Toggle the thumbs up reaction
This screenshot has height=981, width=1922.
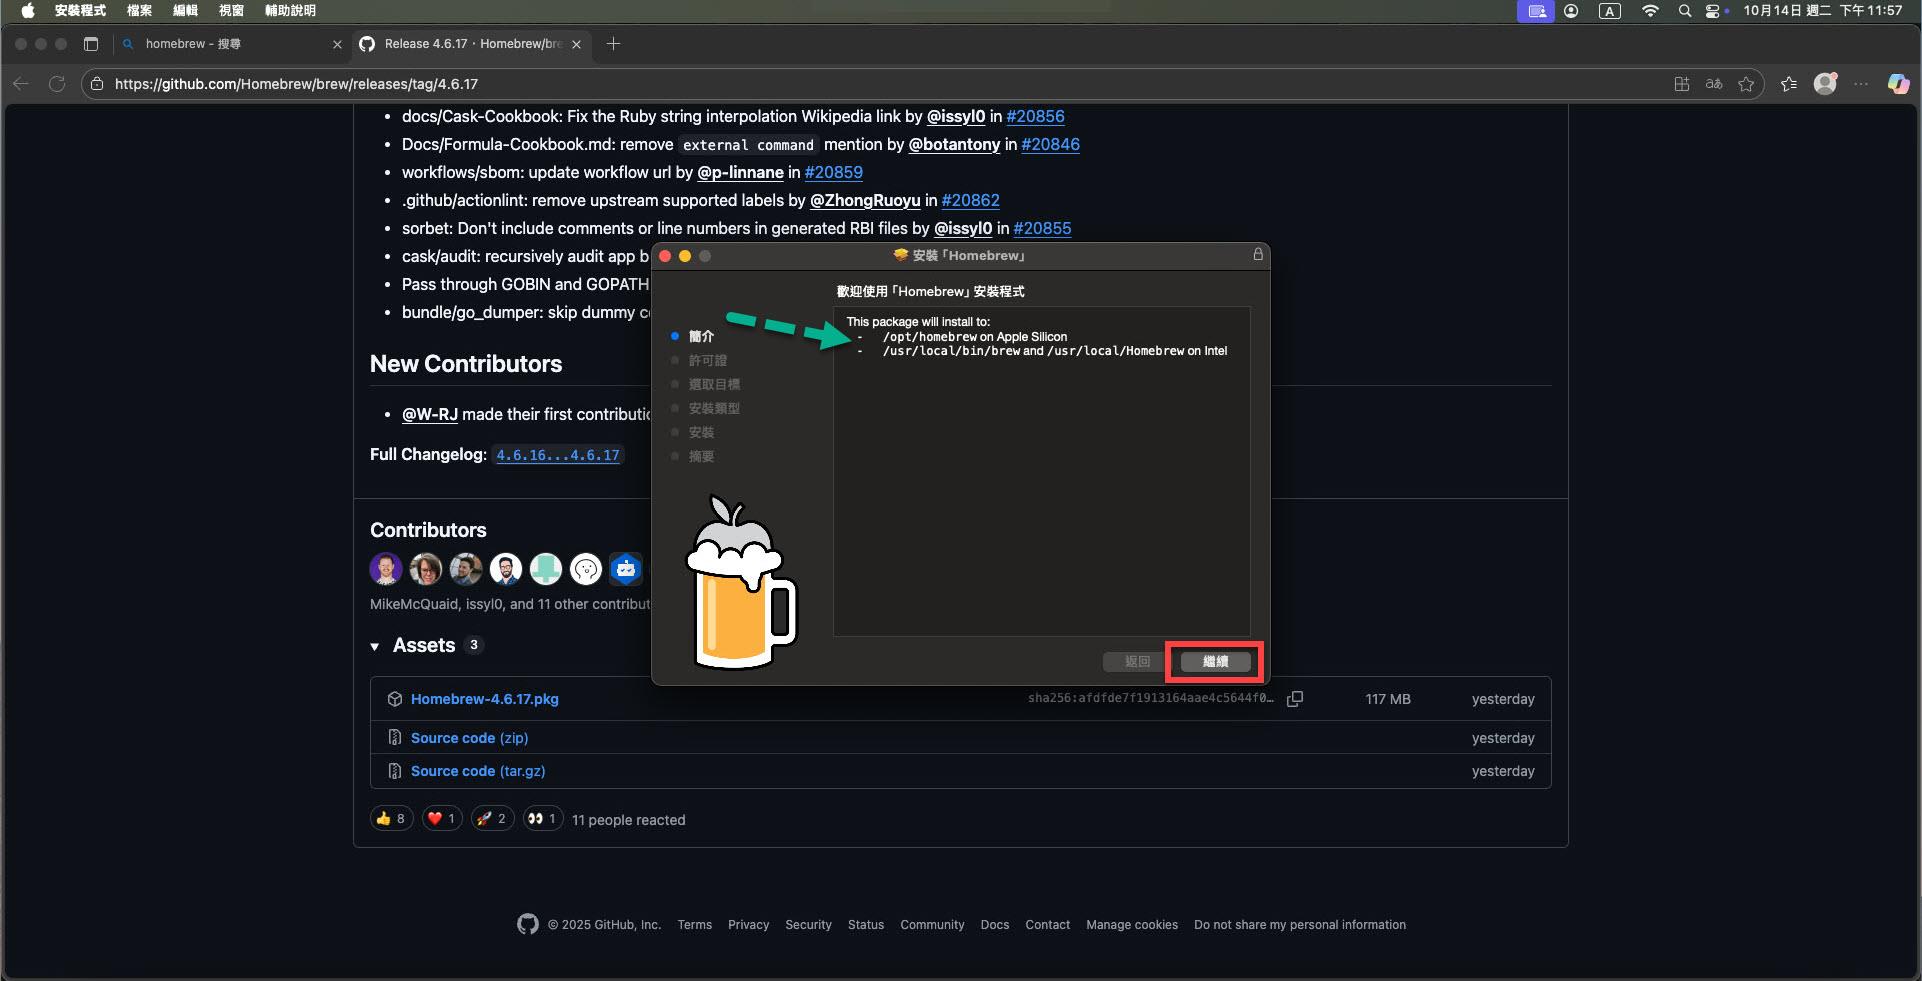click(x=391, y=819)
